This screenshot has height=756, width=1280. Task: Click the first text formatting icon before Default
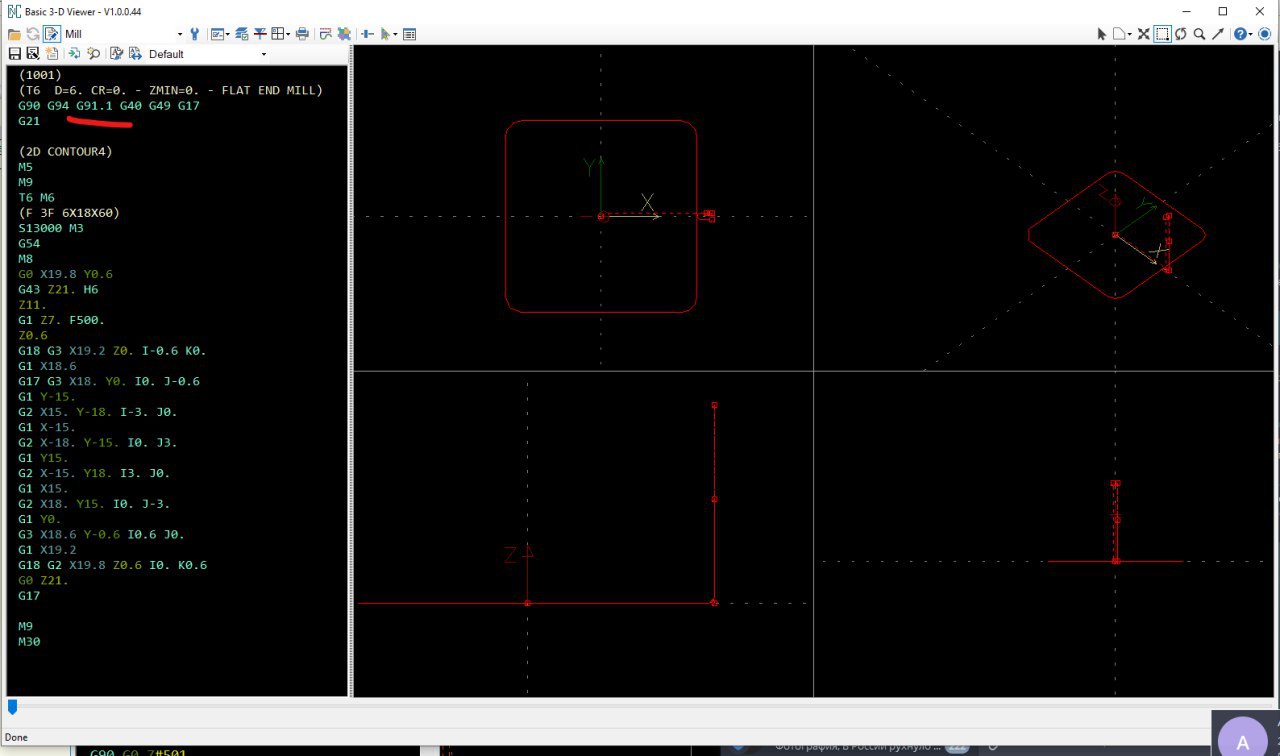point(116,54)
